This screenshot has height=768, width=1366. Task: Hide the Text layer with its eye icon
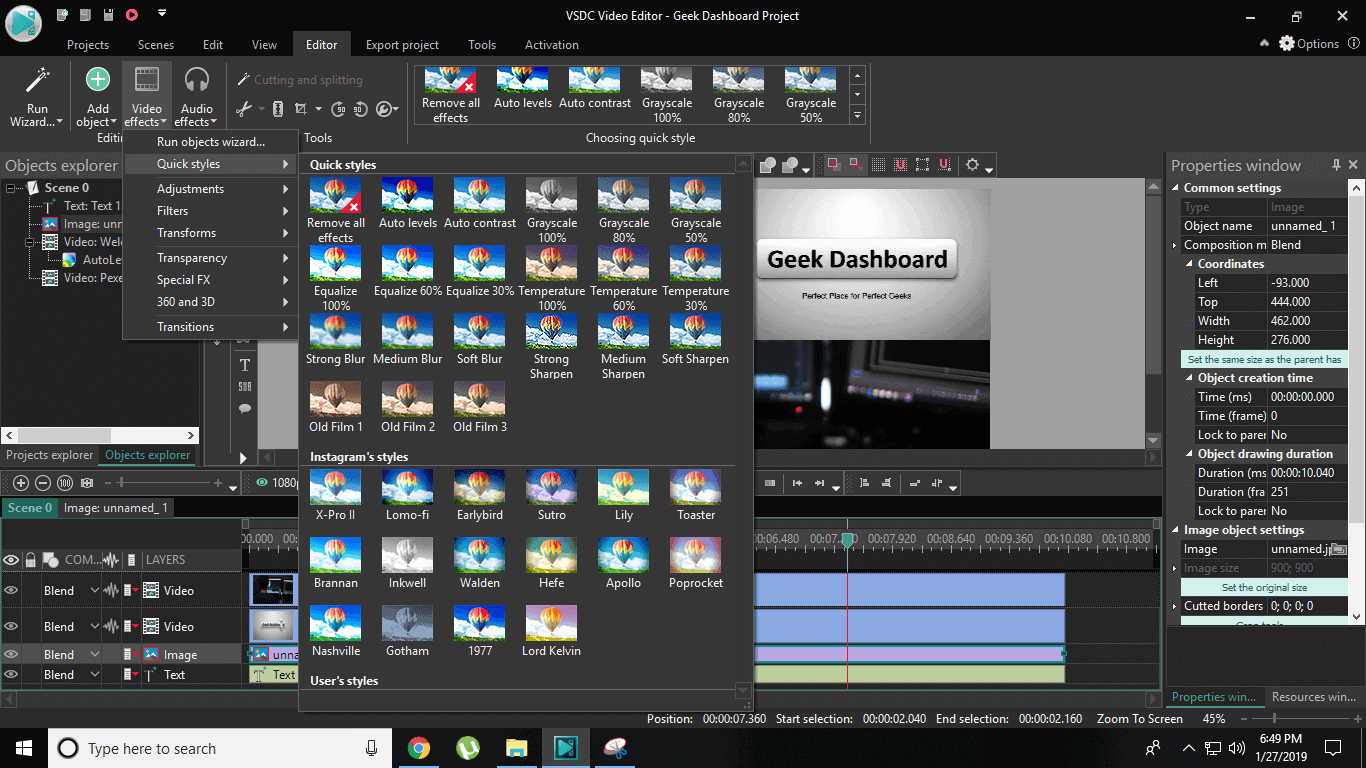click(11, 675)
